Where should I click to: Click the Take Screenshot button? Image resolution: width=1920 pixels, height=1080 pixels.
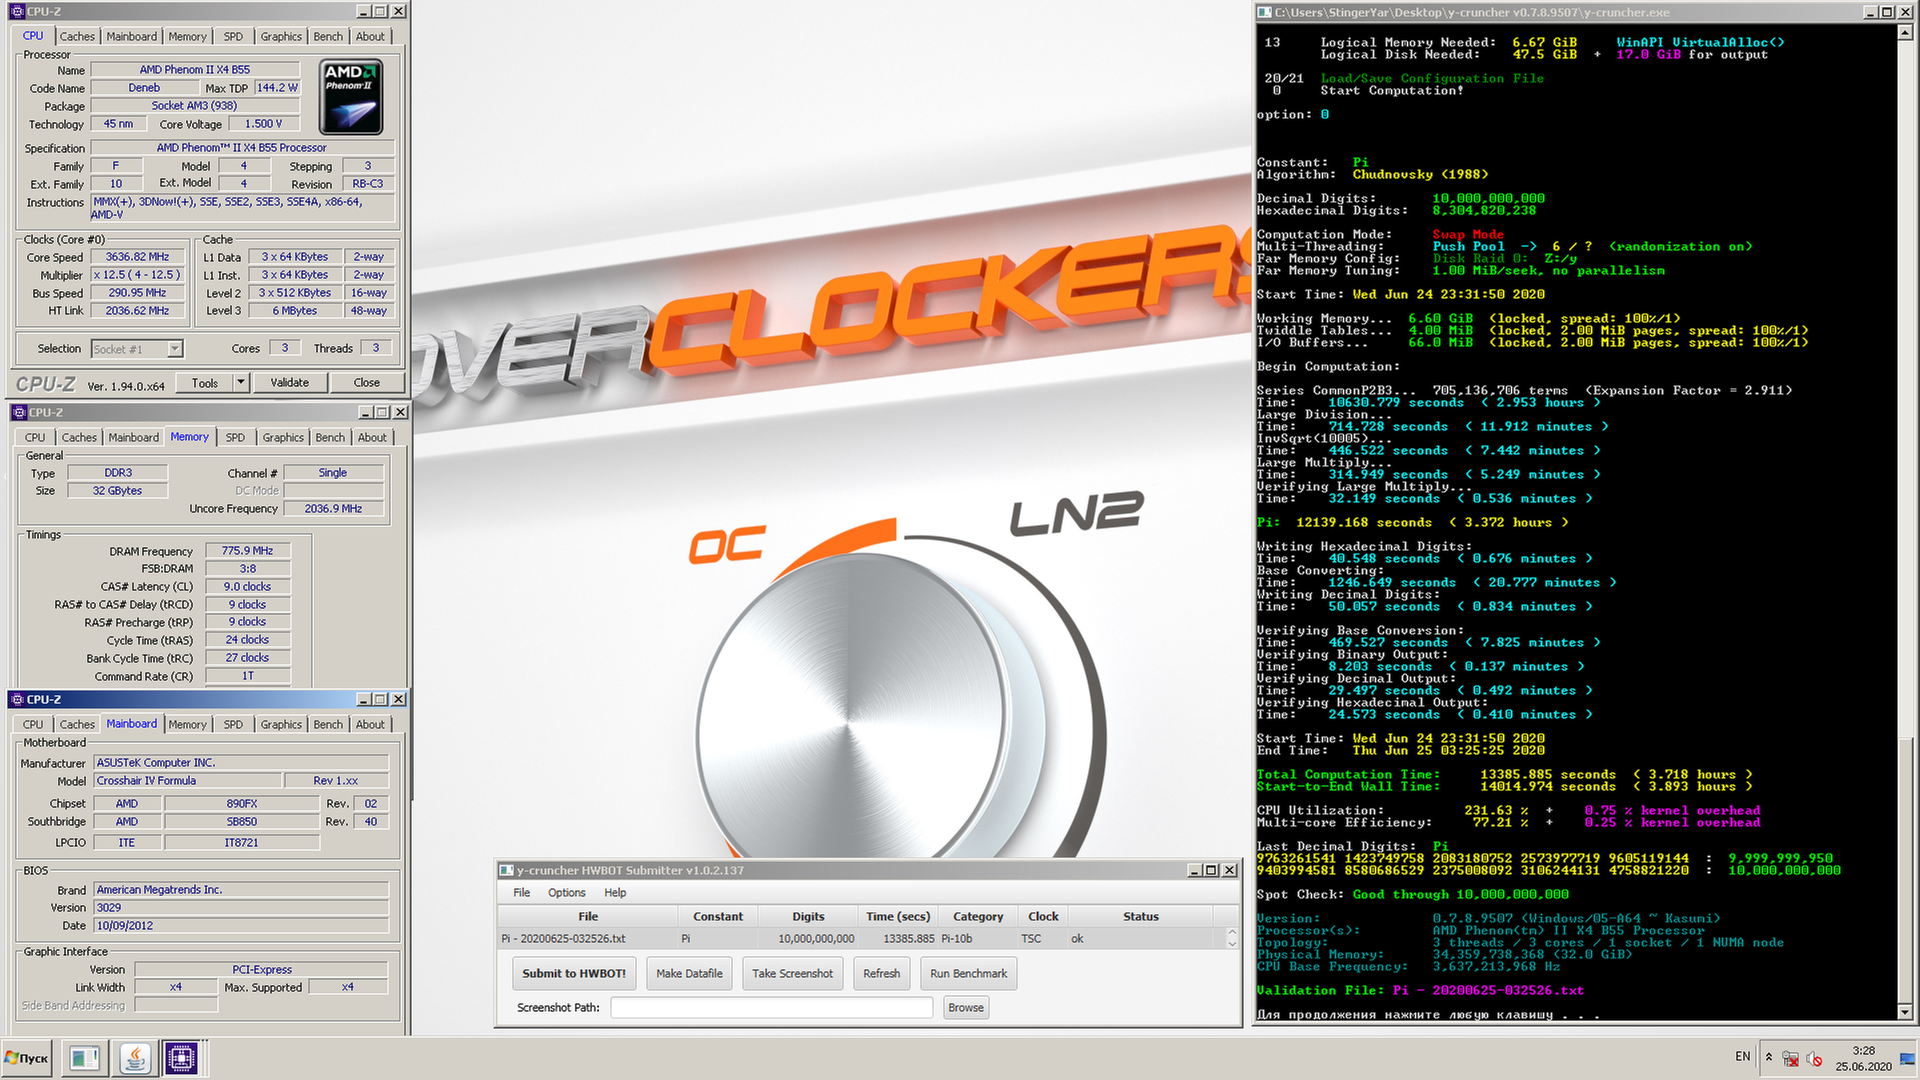pos(792,973)
